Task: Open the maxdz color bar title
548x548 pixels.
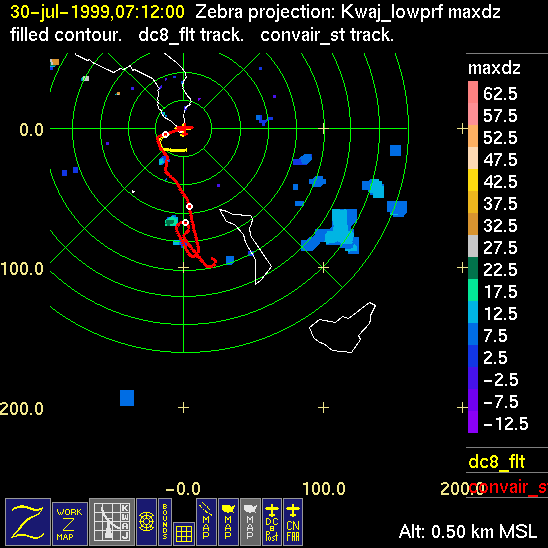Action: pos(494,68)
